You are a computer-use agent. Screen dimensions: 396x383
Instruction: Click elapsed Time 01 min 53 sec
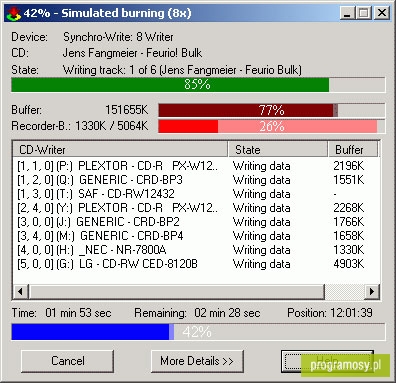pos(78,313)
